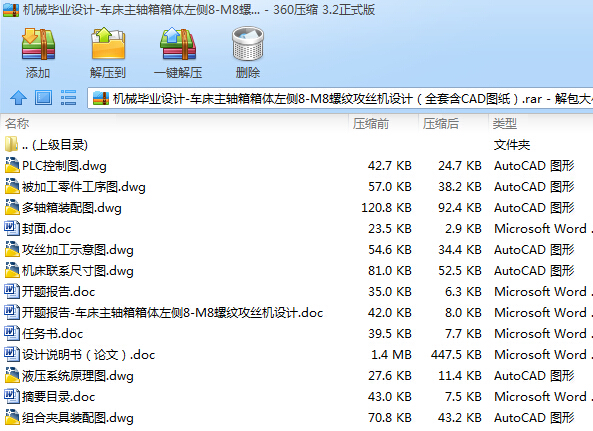The width and height of the screenshot is (593, 431).
Task: Click the 447.5 KB compressed size
Action: tap(456, 355)
